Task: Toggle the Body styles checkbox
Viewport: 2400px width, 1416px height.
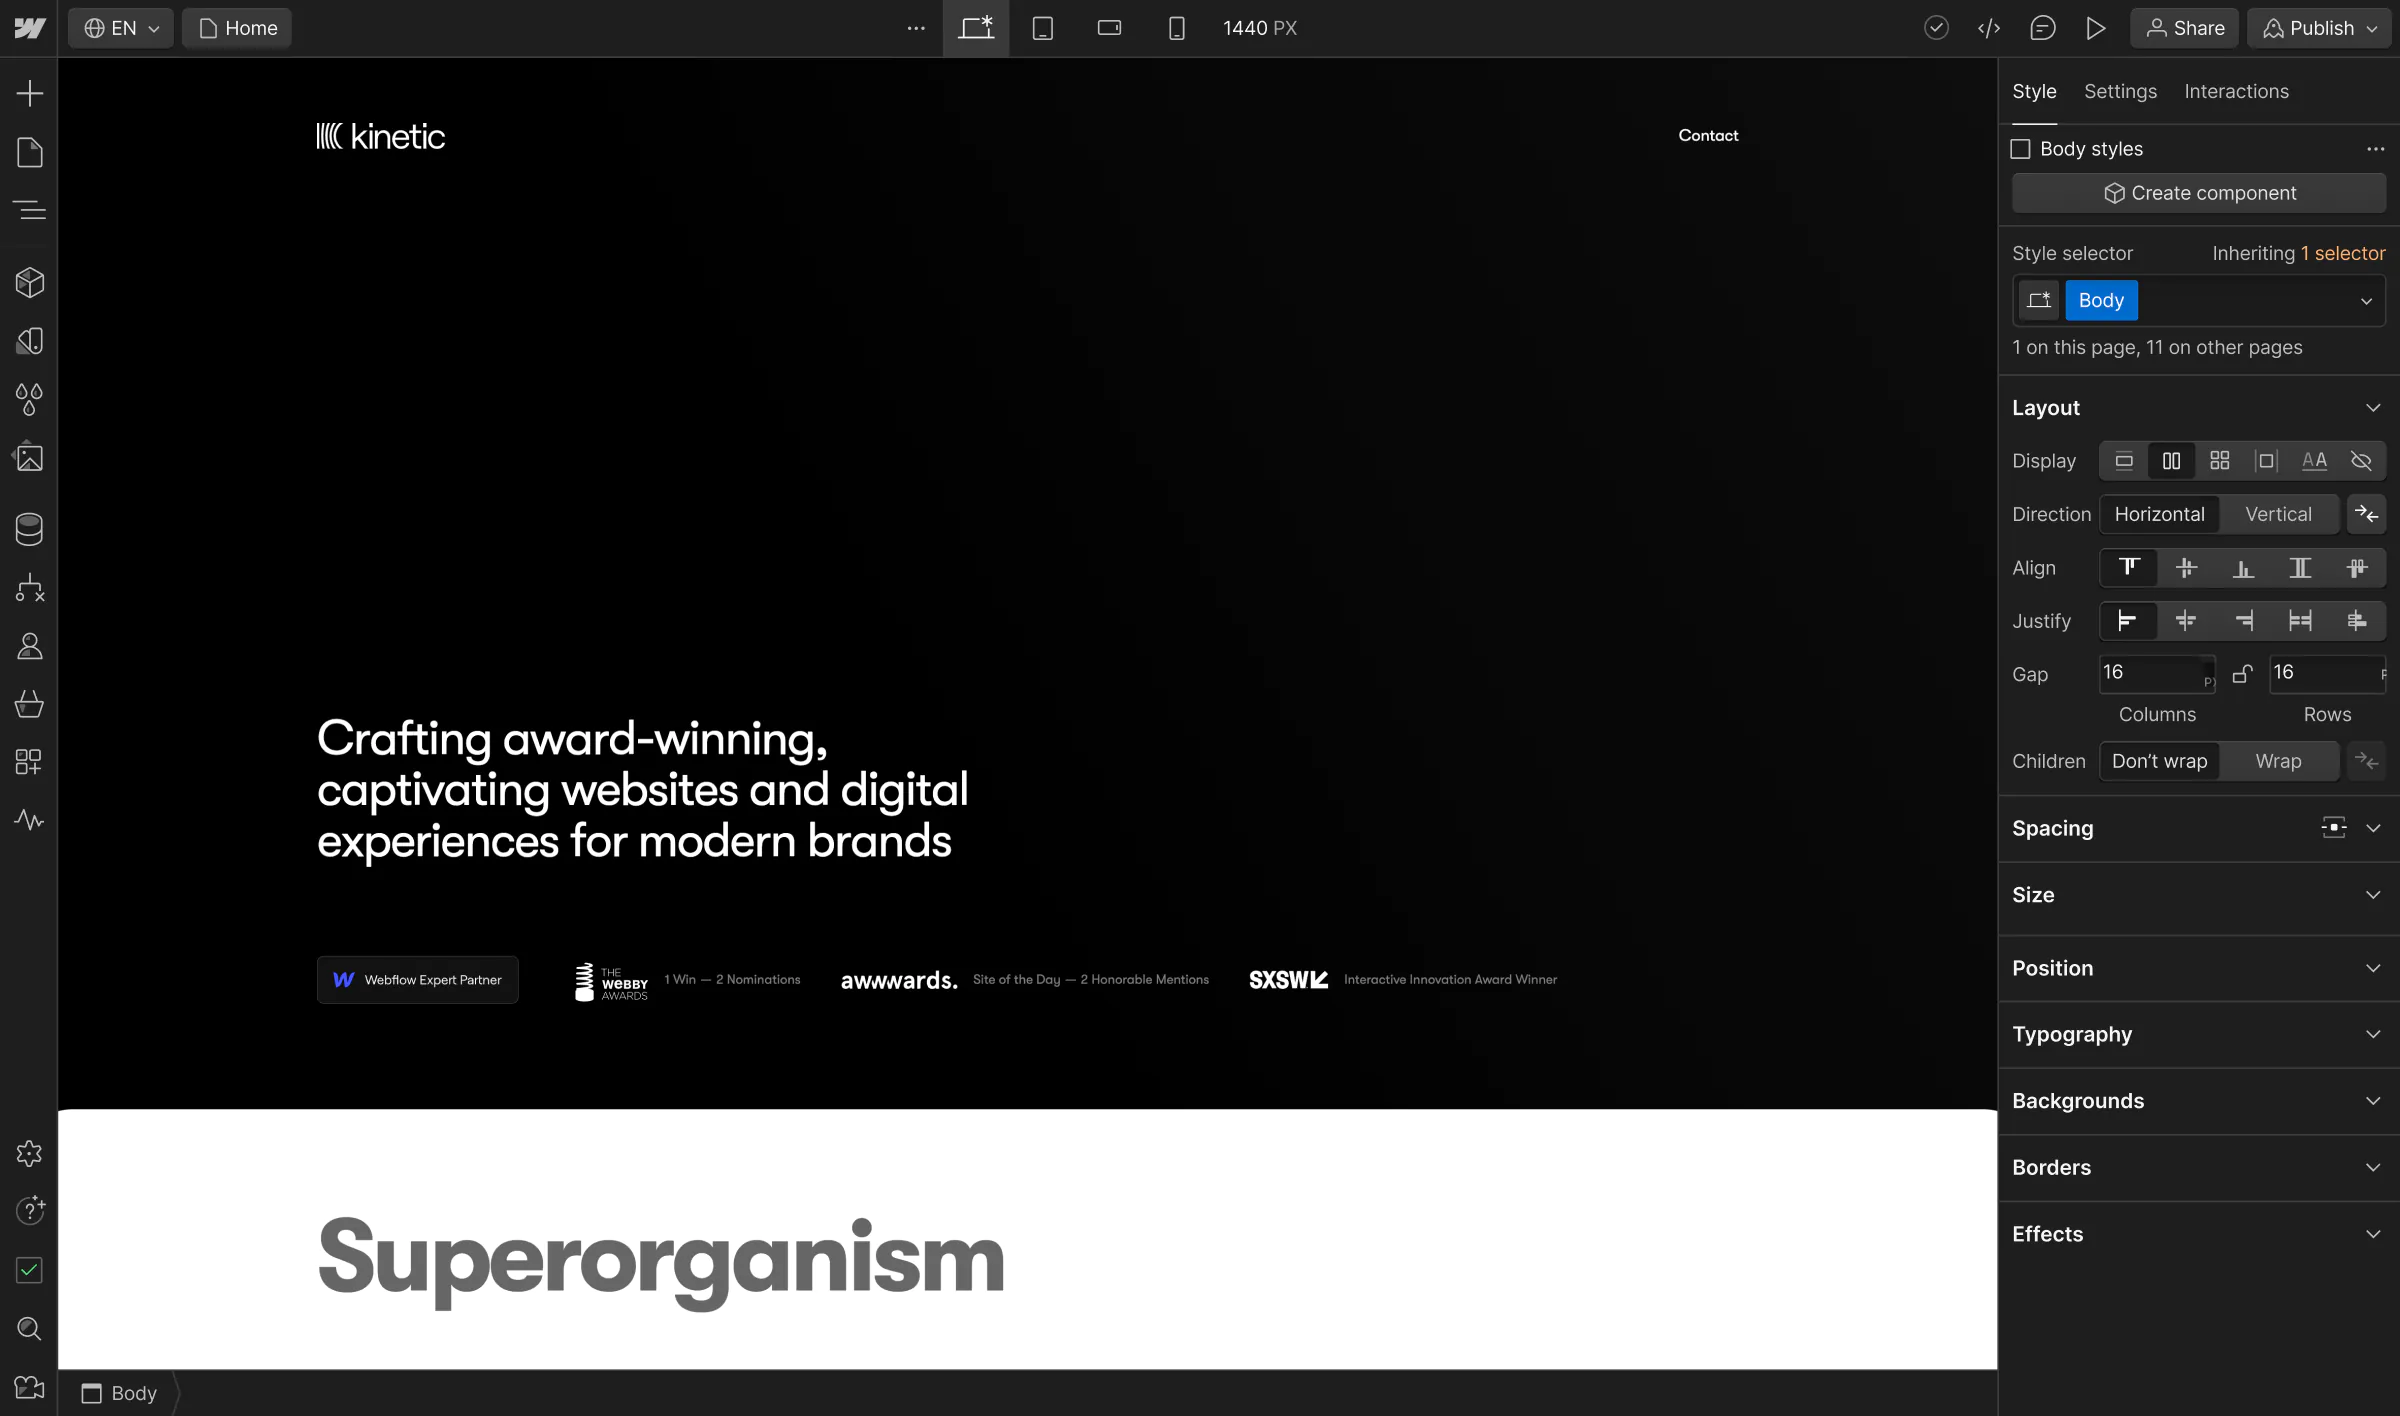Action: tap(2020, 149)
